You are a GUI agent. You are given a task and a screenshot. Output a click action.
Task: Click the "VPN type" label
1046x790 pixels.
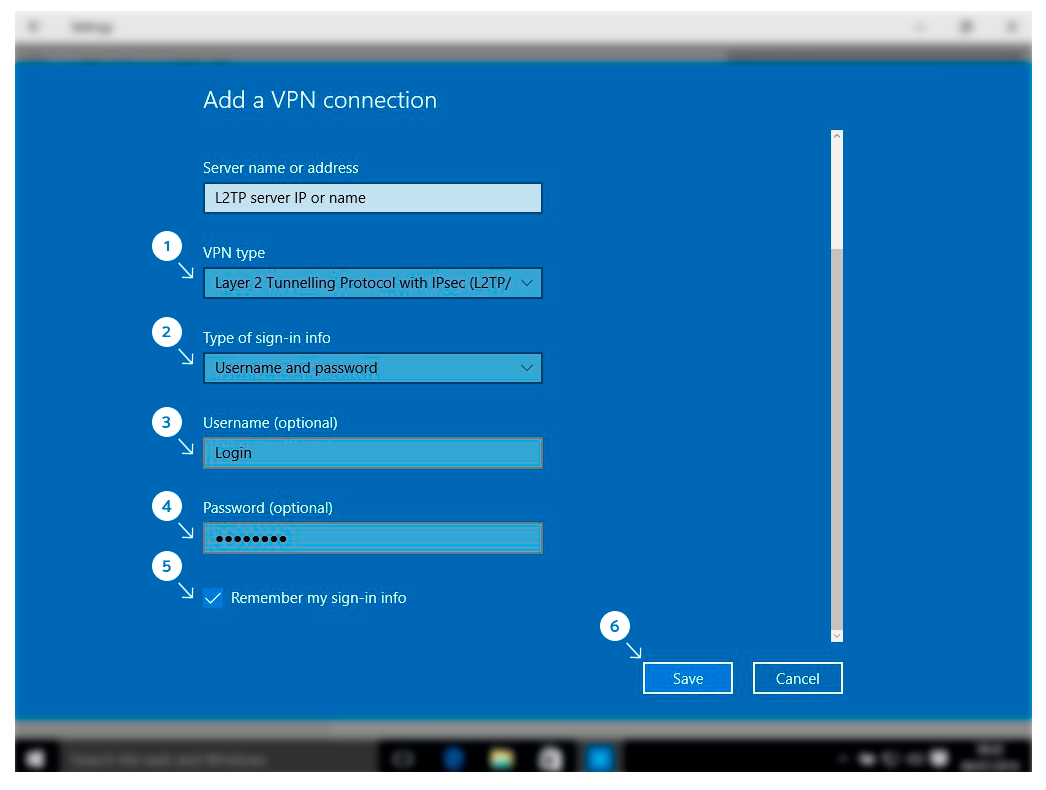click(x=234, y=253)
